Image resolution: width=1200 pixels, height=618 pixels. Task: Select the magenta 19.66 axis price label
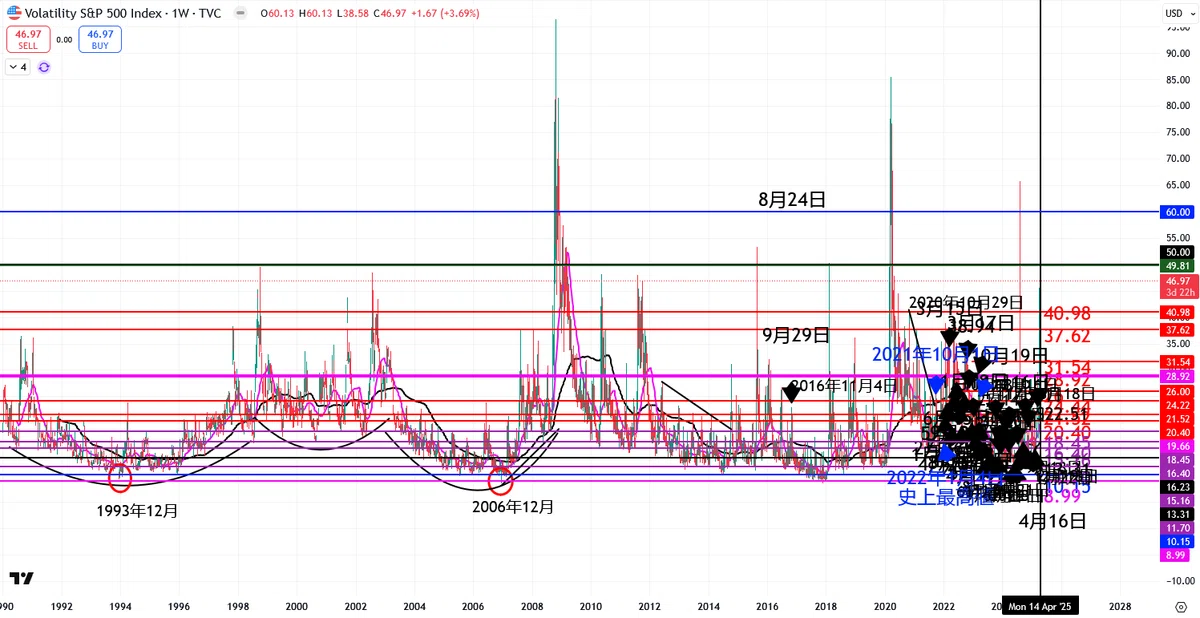point(1177,446)
